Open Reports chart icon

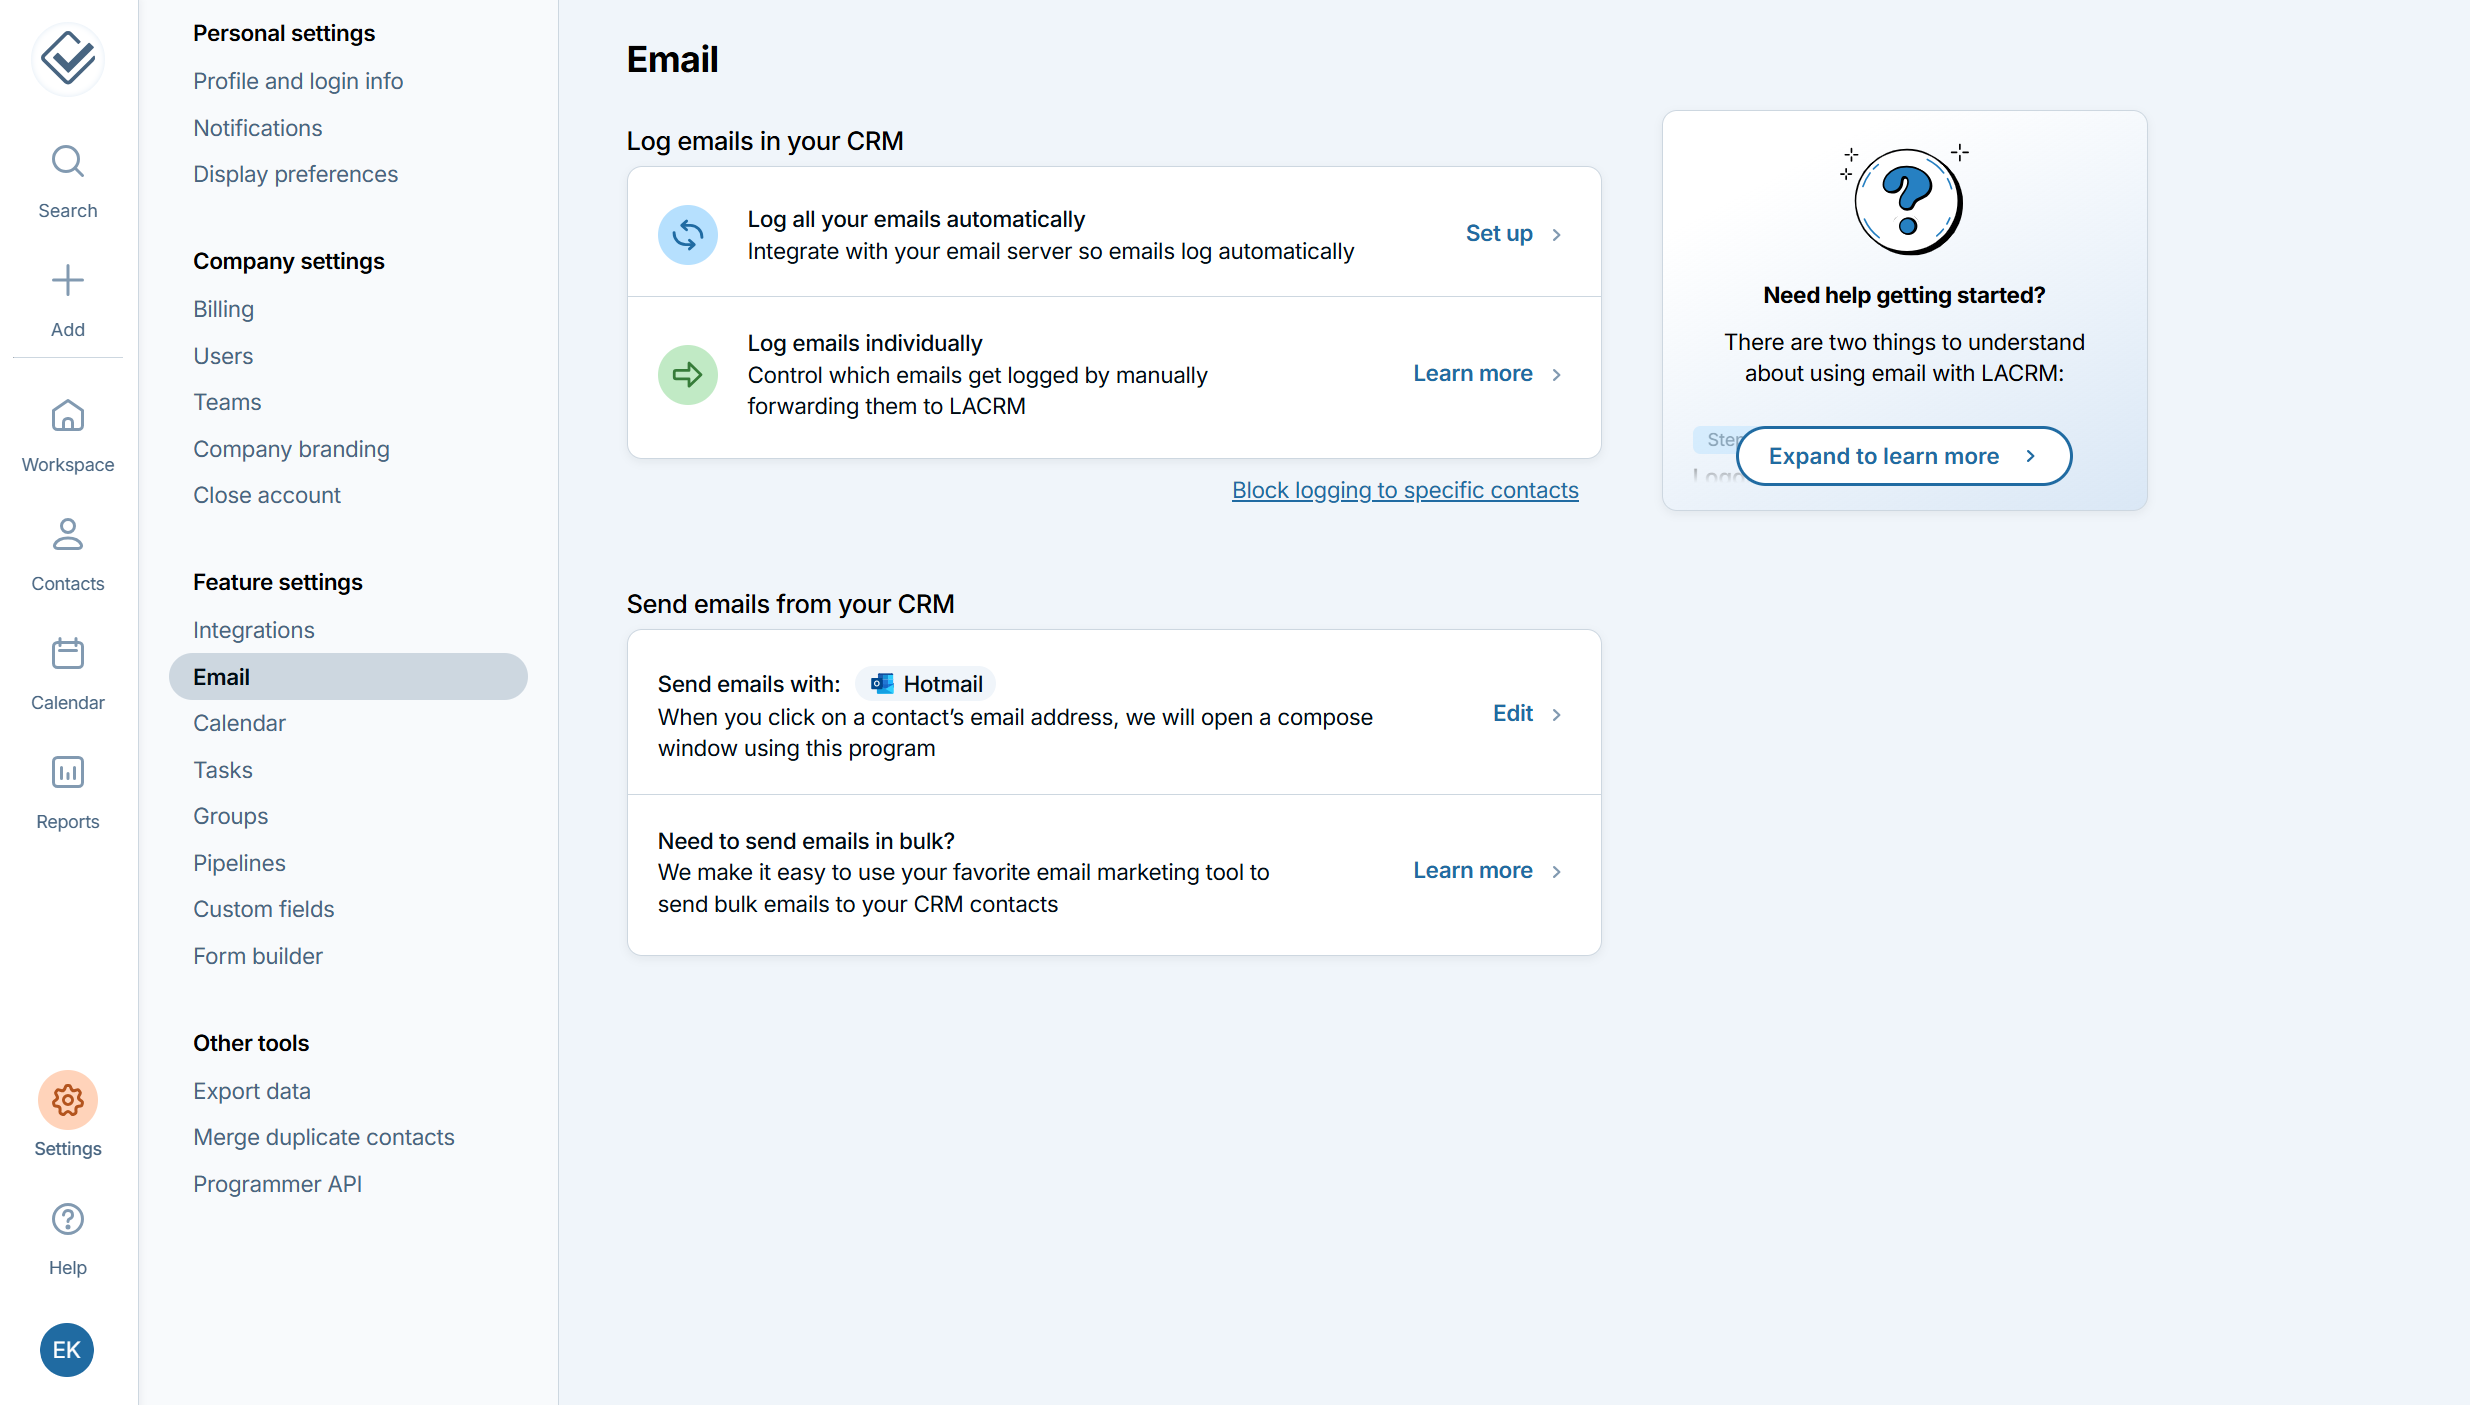tap(68, 773)
